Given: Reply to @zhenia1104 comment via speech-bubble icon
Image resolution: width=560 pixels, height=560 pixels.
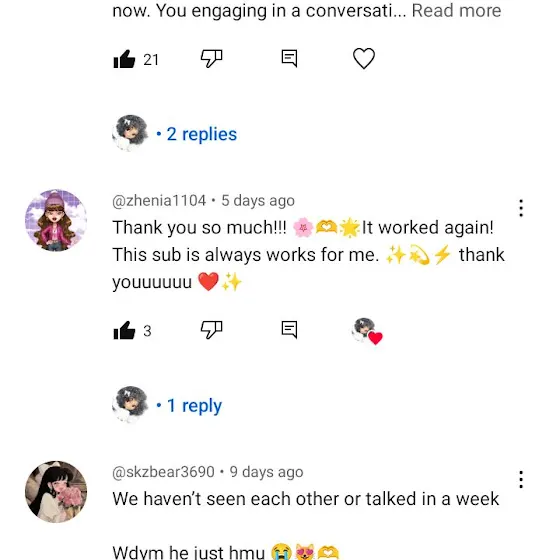Looking at the screenshot, I should (289, 330).
